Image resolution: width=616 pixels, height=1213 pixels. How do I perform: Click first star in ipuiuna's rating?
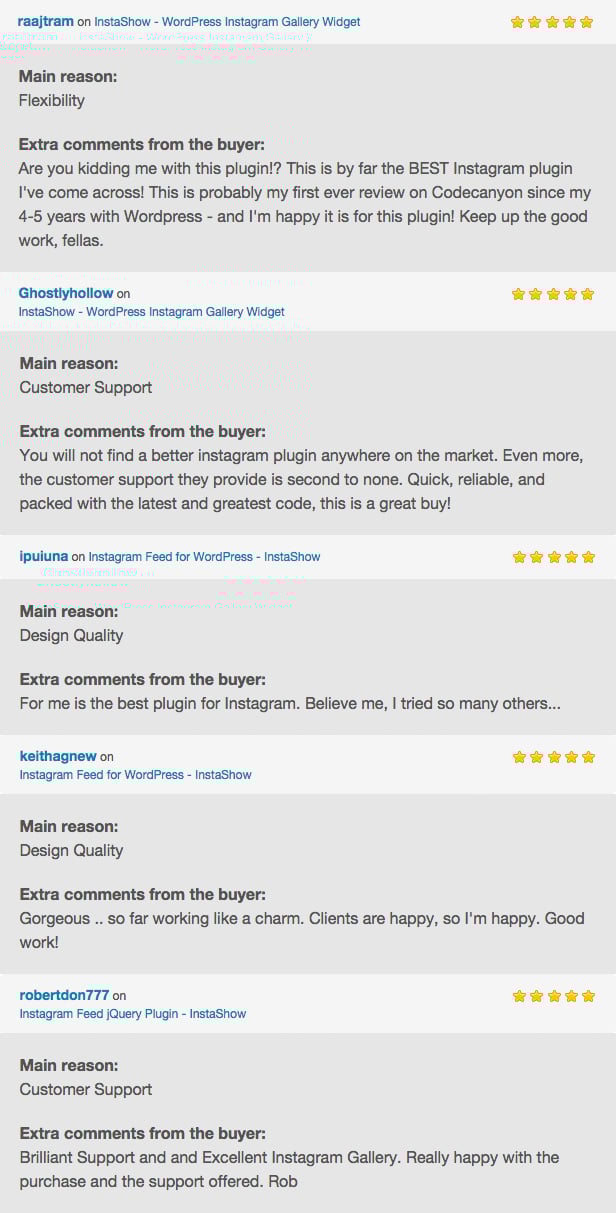click(518, 557)
